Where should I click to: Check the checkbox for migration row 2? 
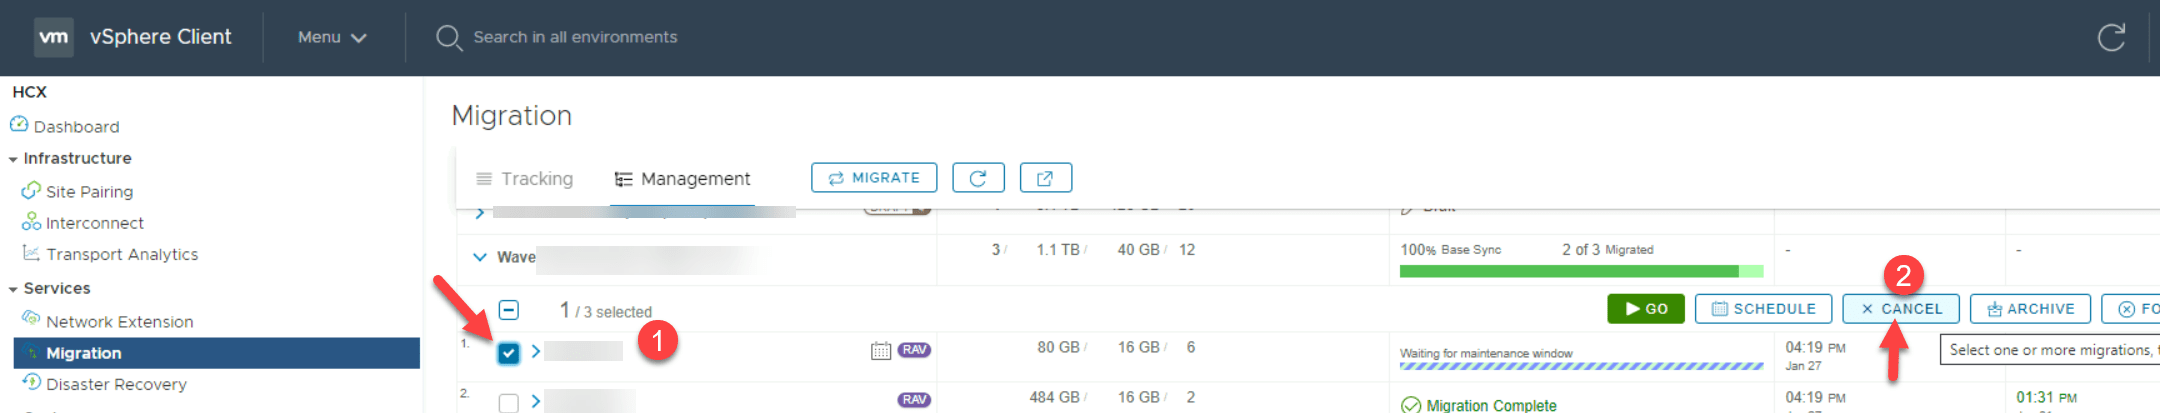click(x=509, y=402)
